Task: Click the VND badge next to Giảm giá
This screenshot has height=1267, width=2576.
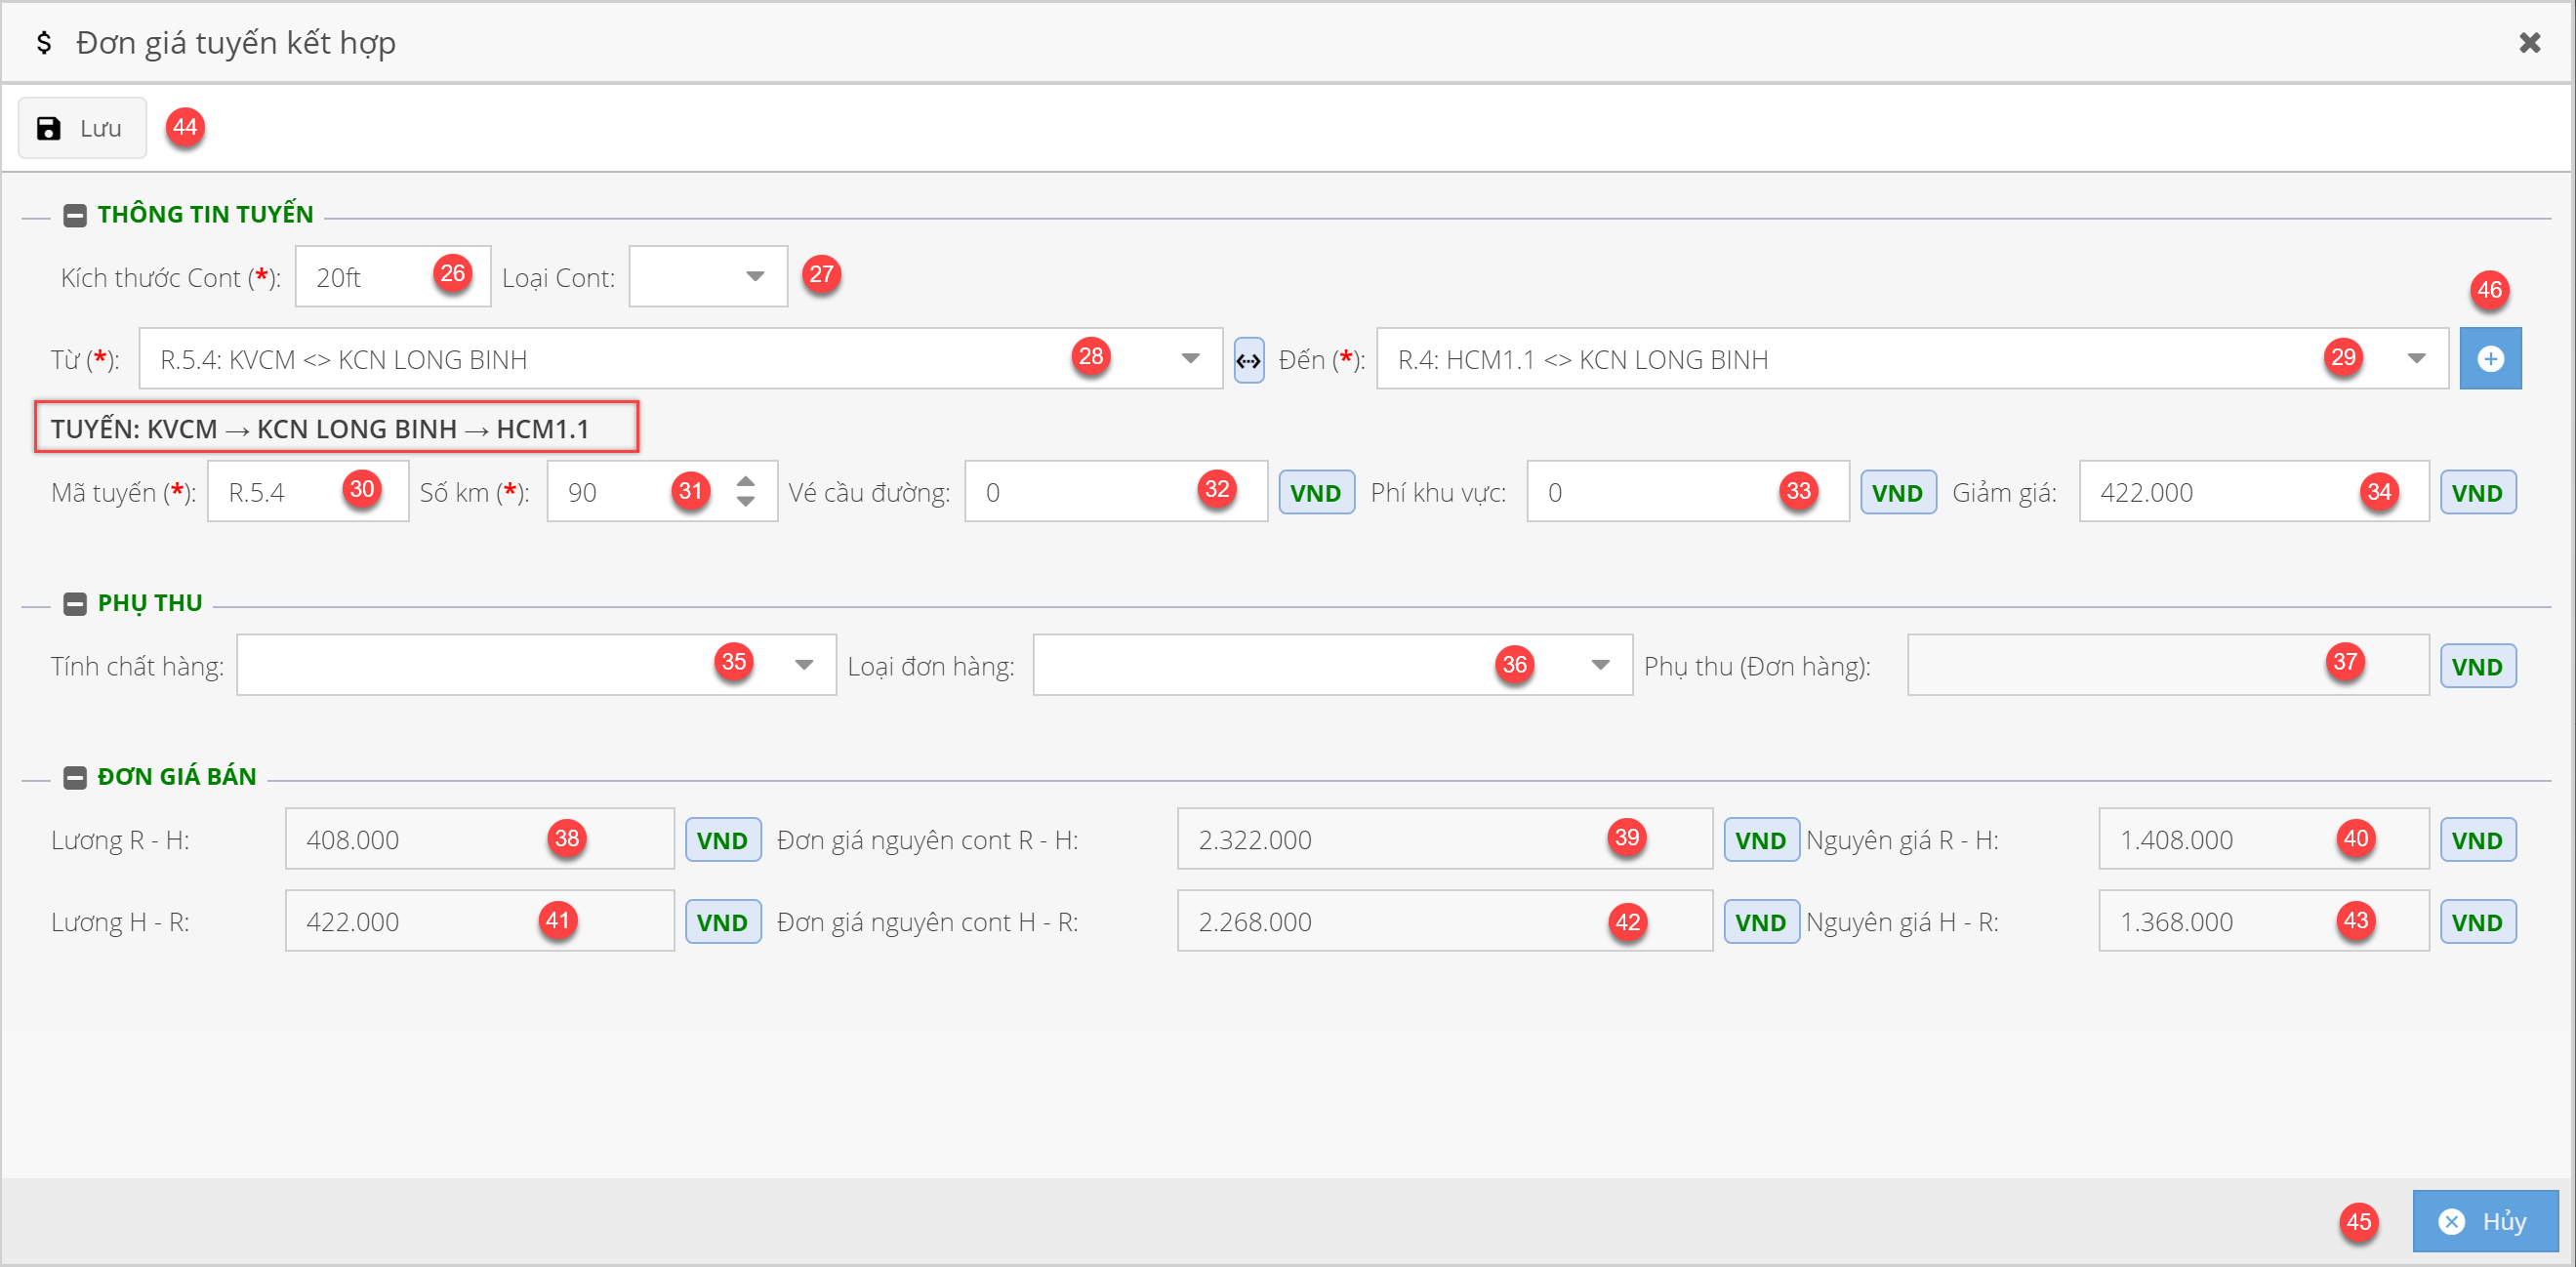Action: click(x=2476, y=493)
